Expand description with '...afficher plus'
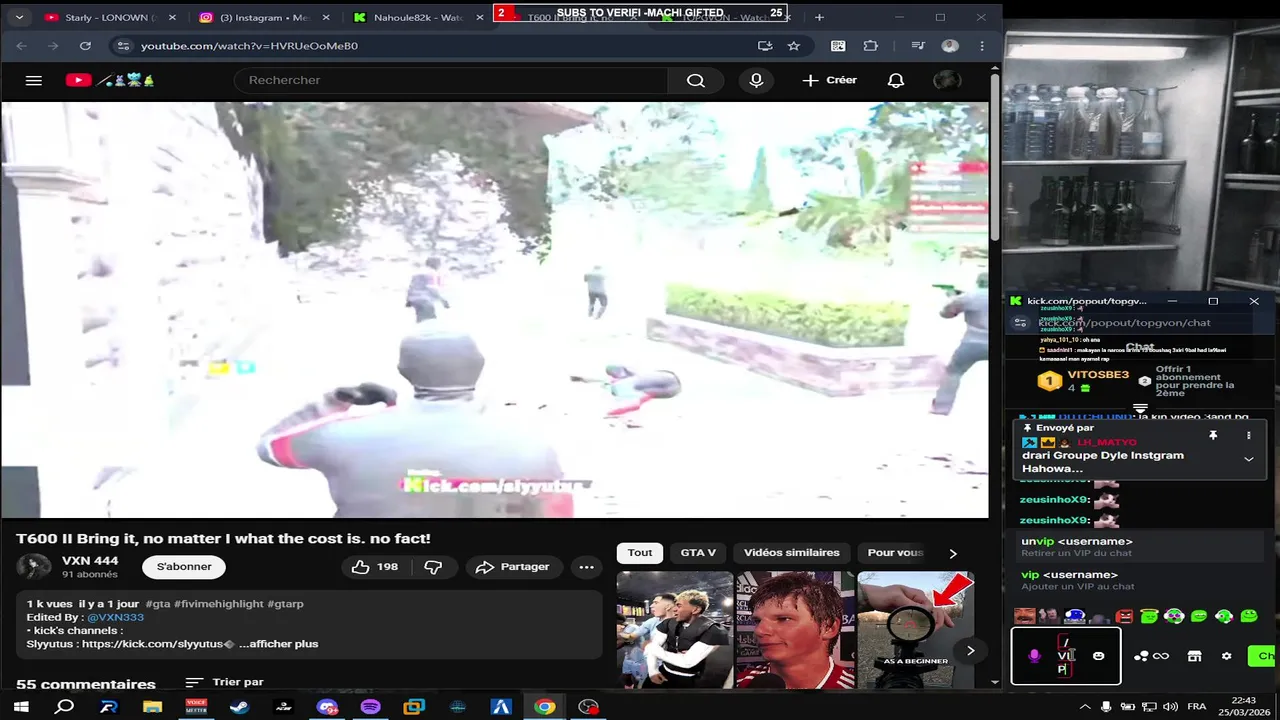The width and height of the screenshot is (1280, 720). click(x=278, y=644)
